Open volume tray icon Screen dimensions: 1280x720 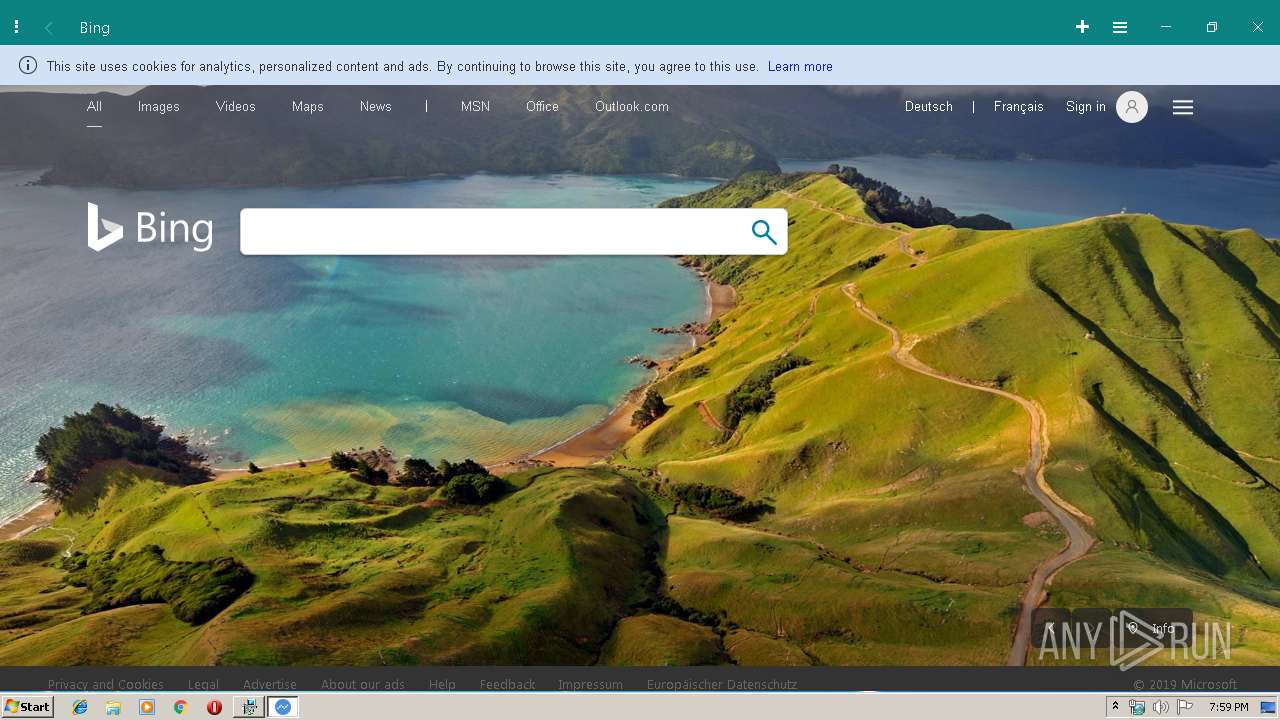click(1160, 707)
